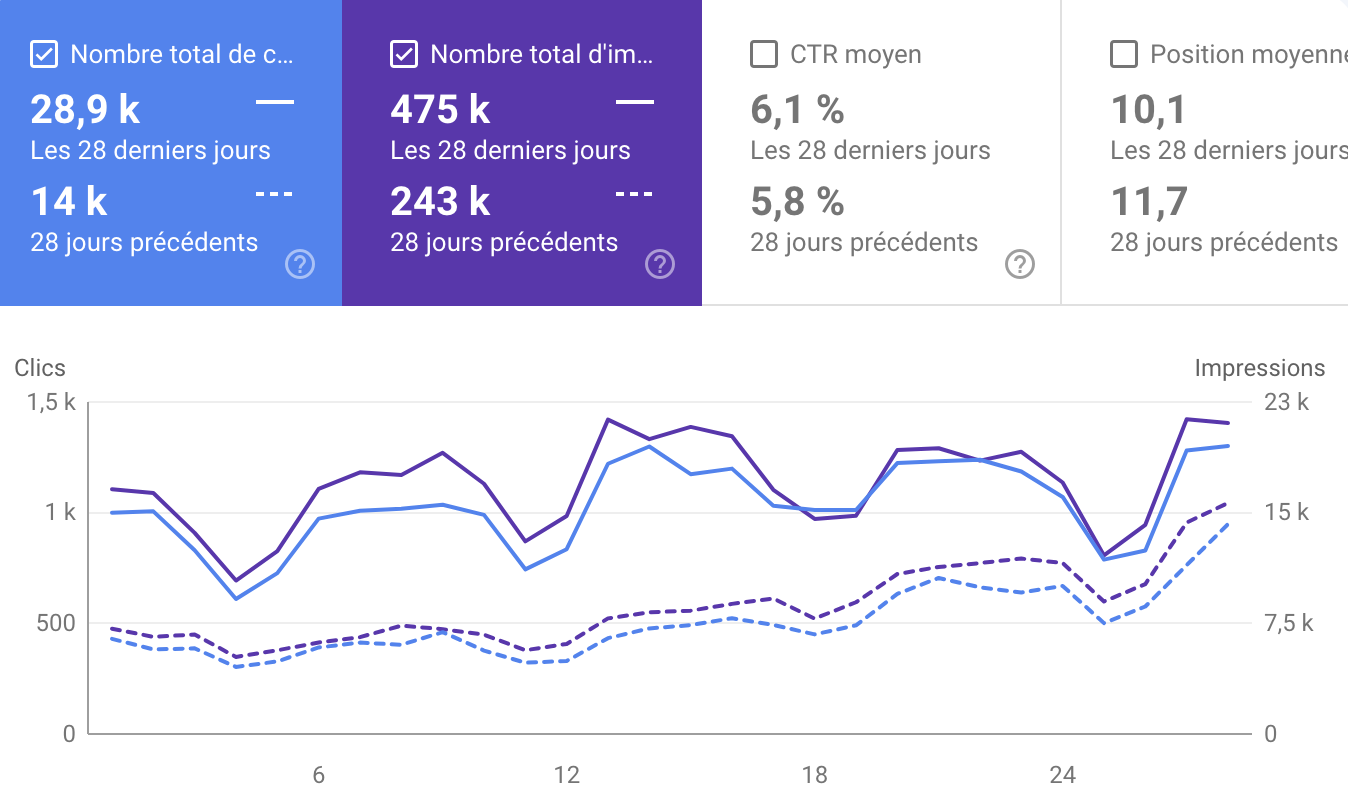Select the 28,9 k clicks value
Viewport: 1348px width, 810px height.
point(86,109)
